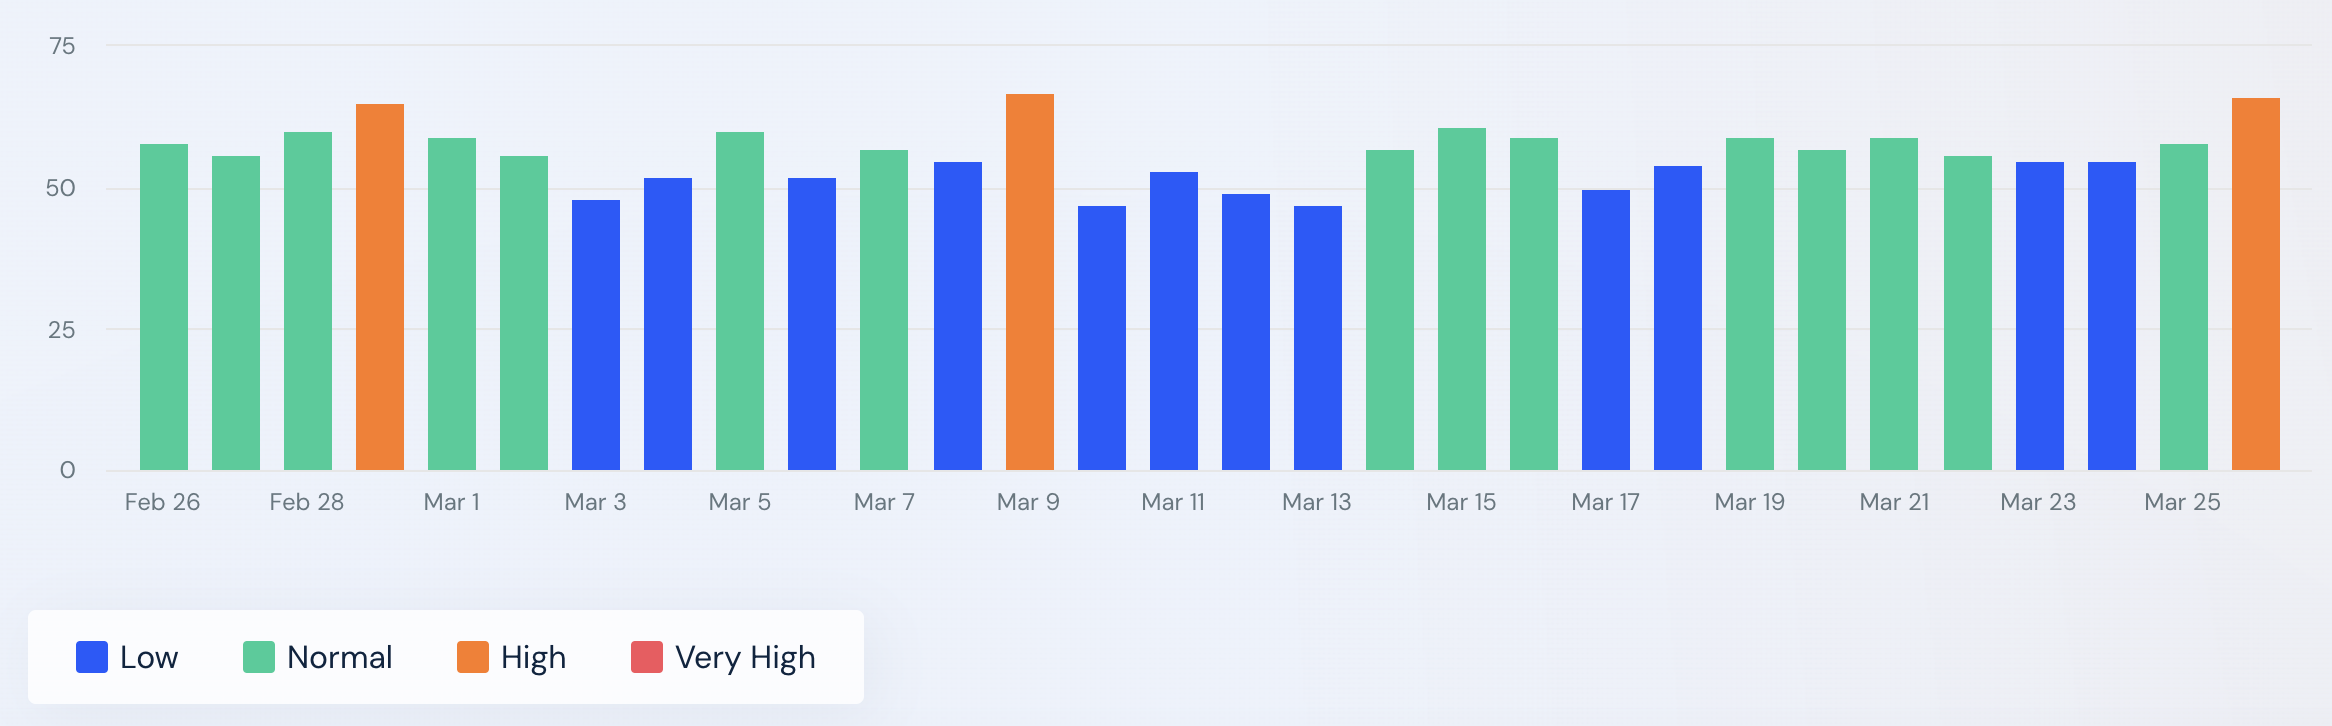Screen dimensions: 2332x726
Task: Click the last orange bar on the right
Action: [x=2256, y=284]
